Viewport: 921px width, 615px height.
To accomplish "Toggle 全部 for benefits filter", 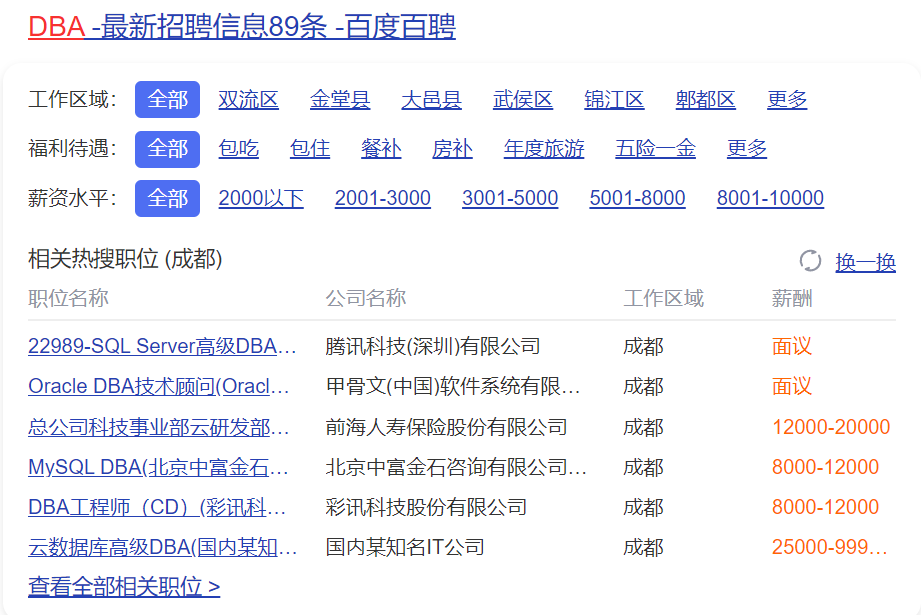I will click(167, 149).
